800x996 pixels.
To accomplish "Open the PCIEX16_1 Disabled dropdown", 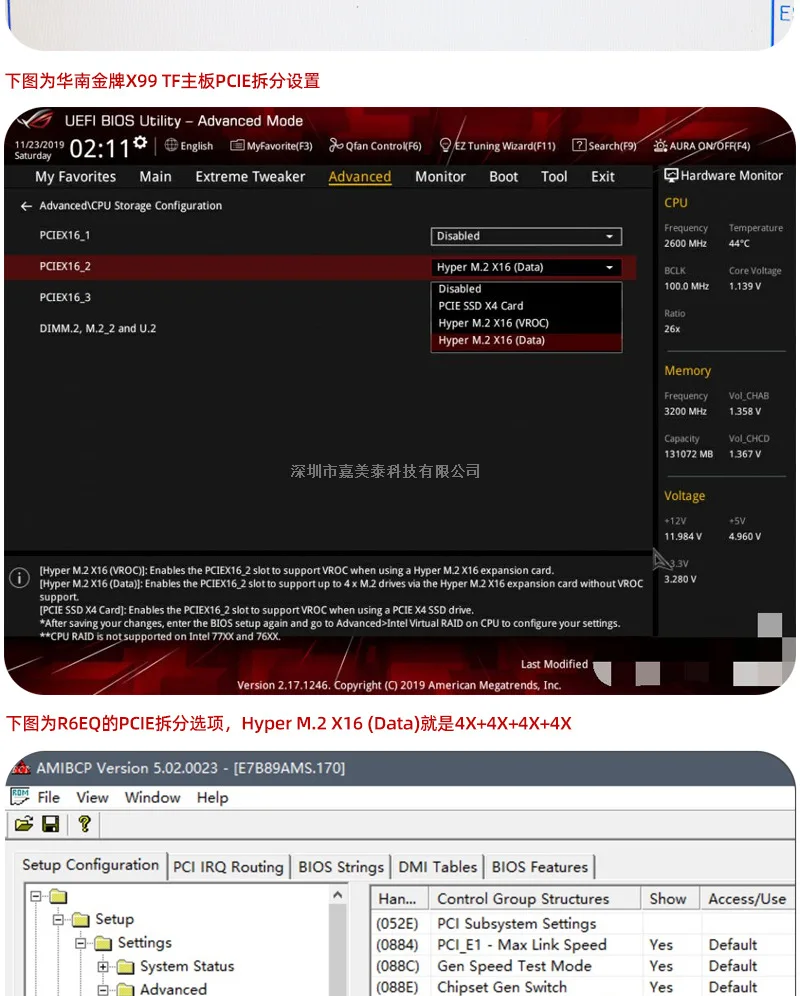I will (526, 237).
